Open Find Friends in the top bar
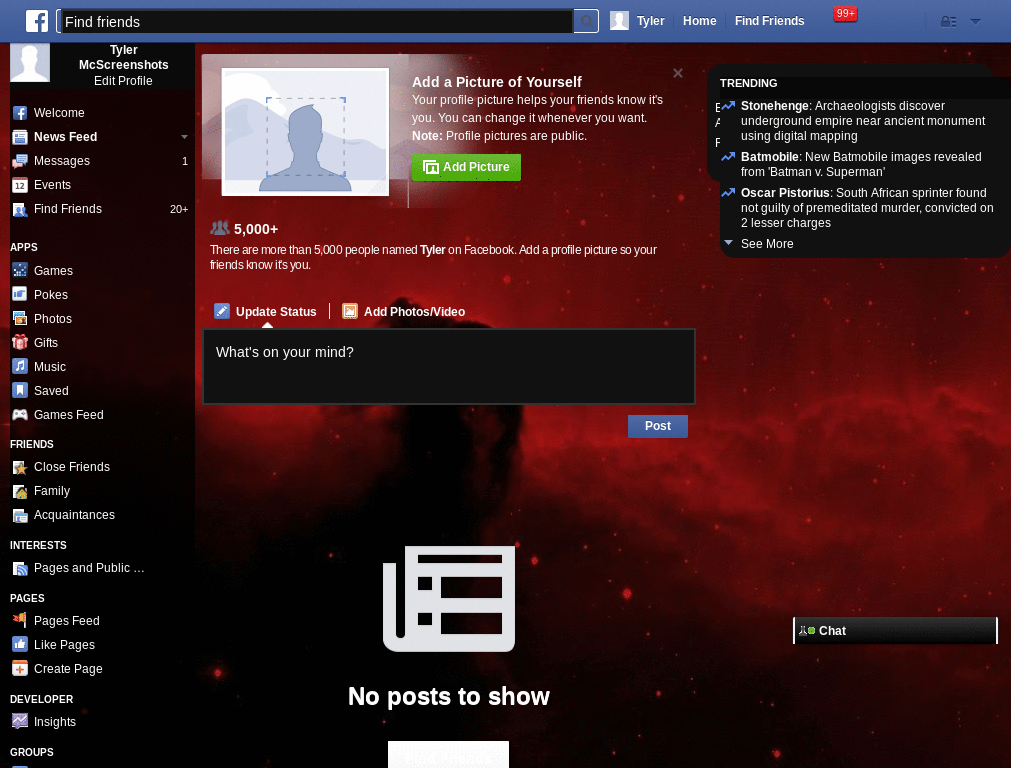Image resolution: width=1024 pixels, height=768 pixels. point(769,21)
